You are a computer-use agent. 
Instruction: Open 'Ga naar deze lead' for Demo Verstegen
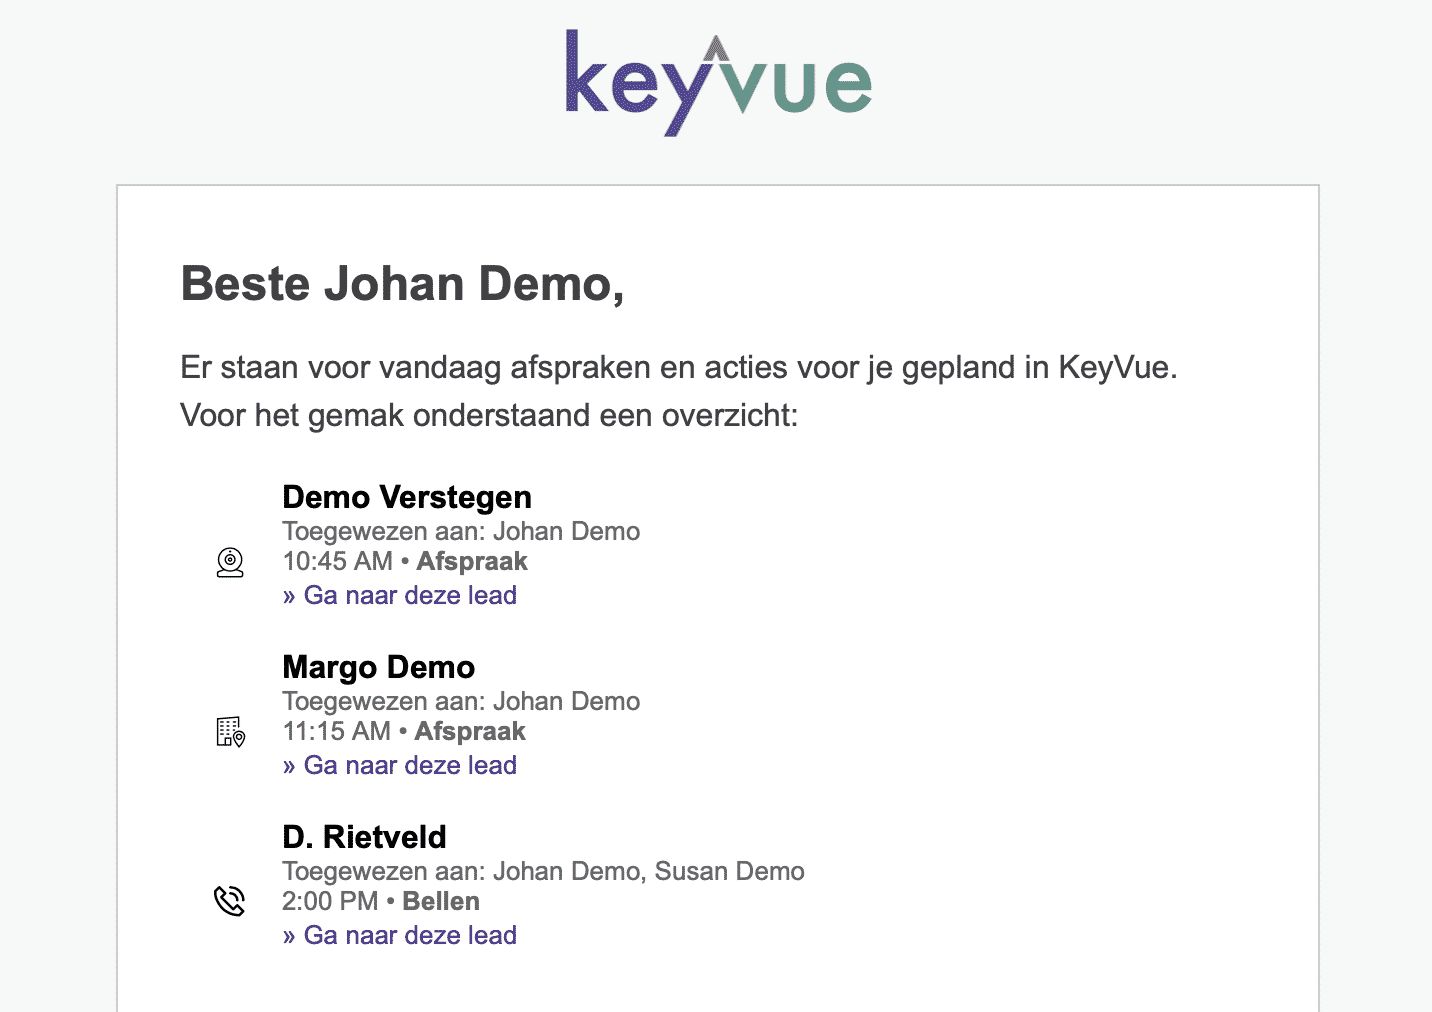point(399,595)
